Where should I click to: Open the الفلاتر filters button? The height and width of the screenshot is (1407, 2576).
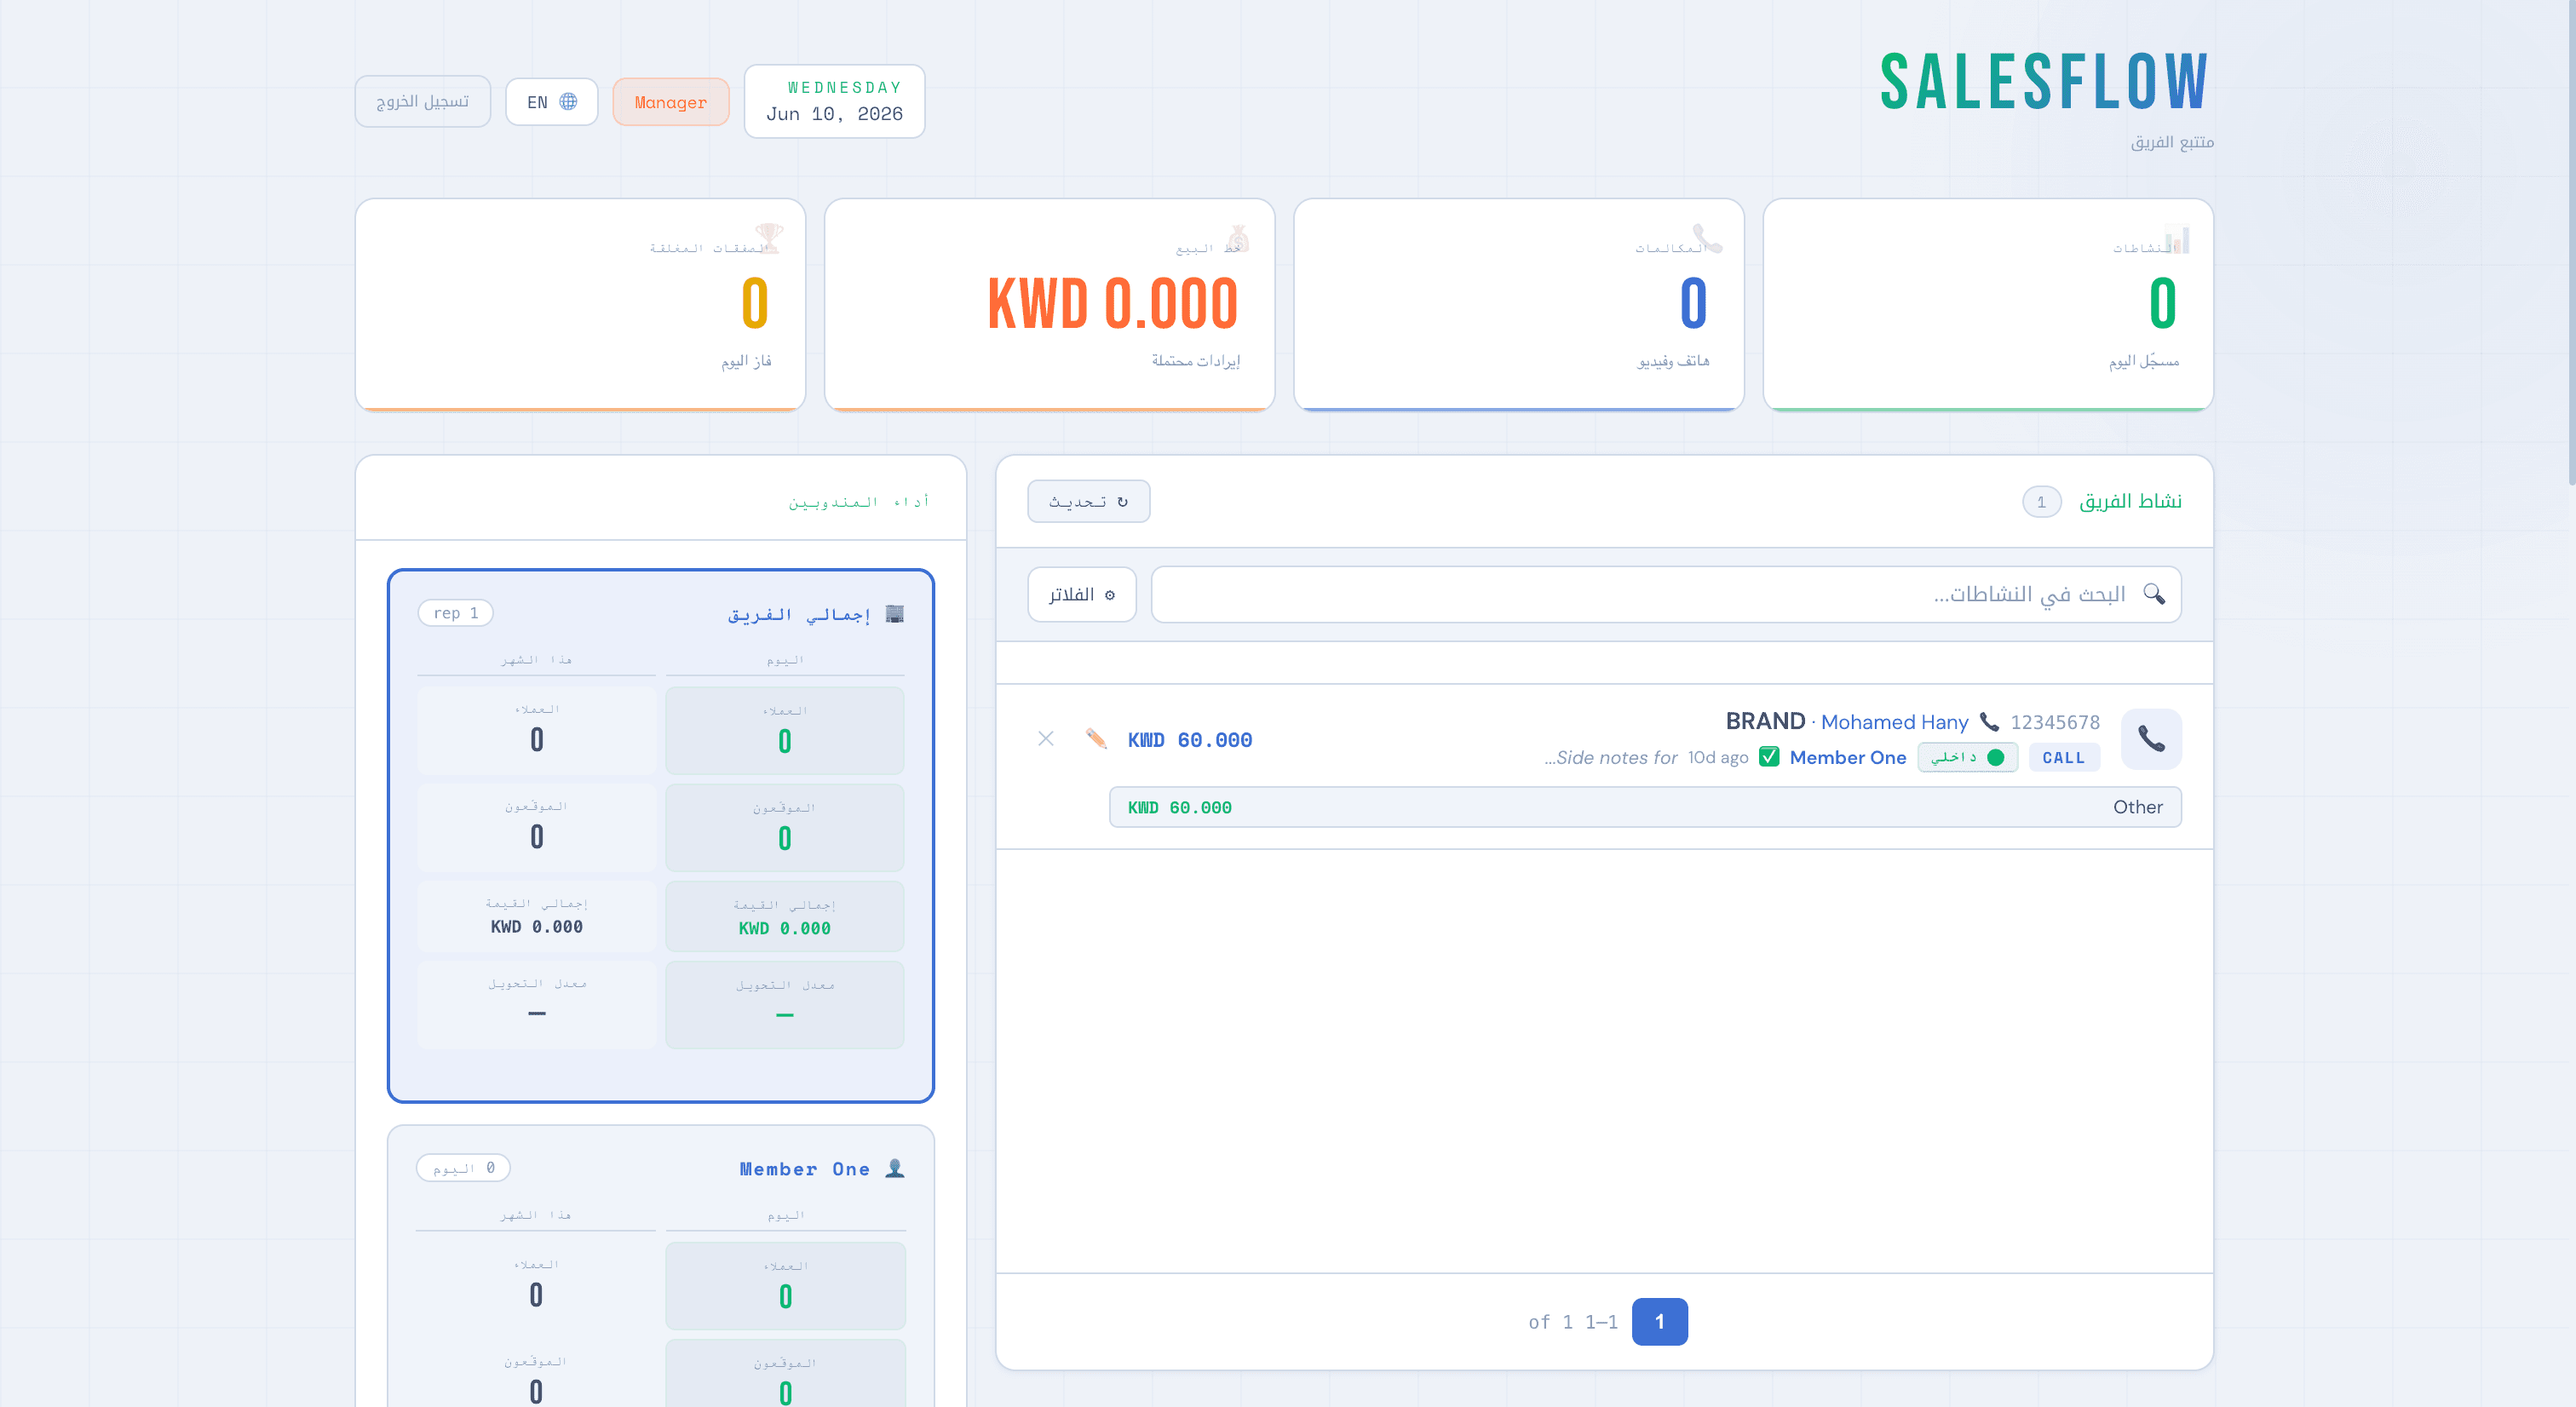tap(1081, 594)
